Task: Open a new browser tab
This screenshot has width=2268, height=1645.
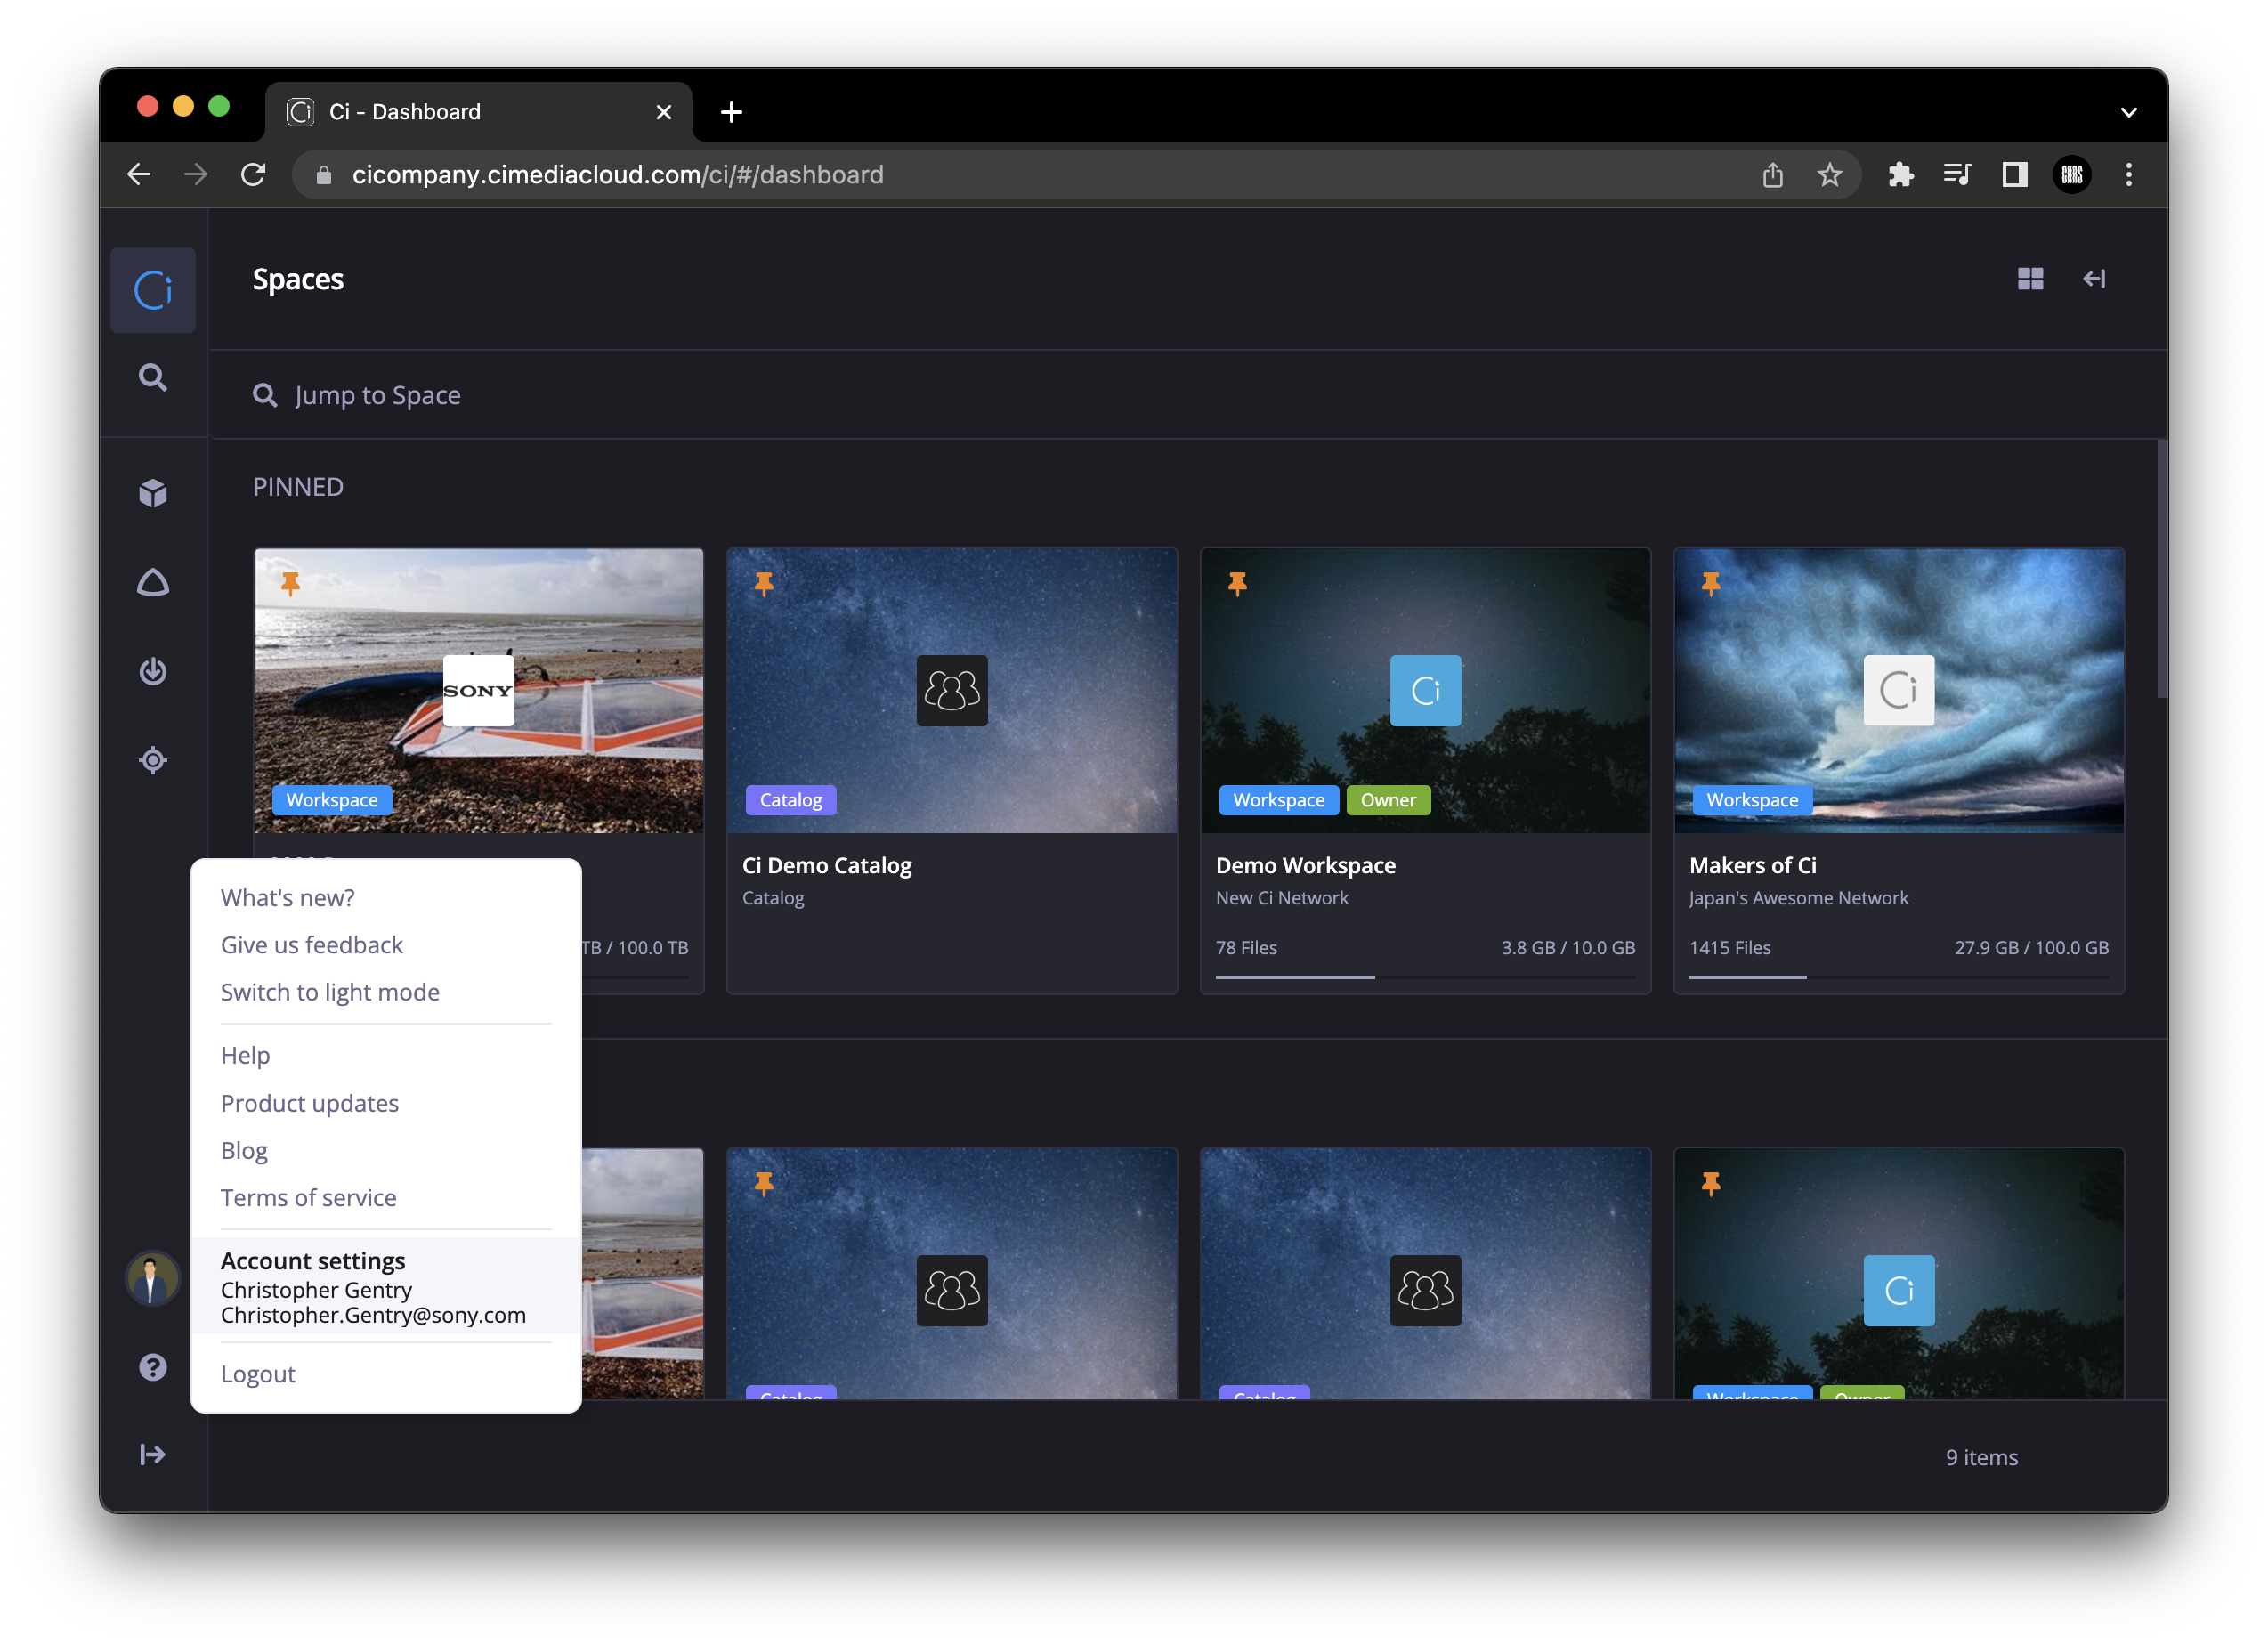Action: [x=731, y=112]
